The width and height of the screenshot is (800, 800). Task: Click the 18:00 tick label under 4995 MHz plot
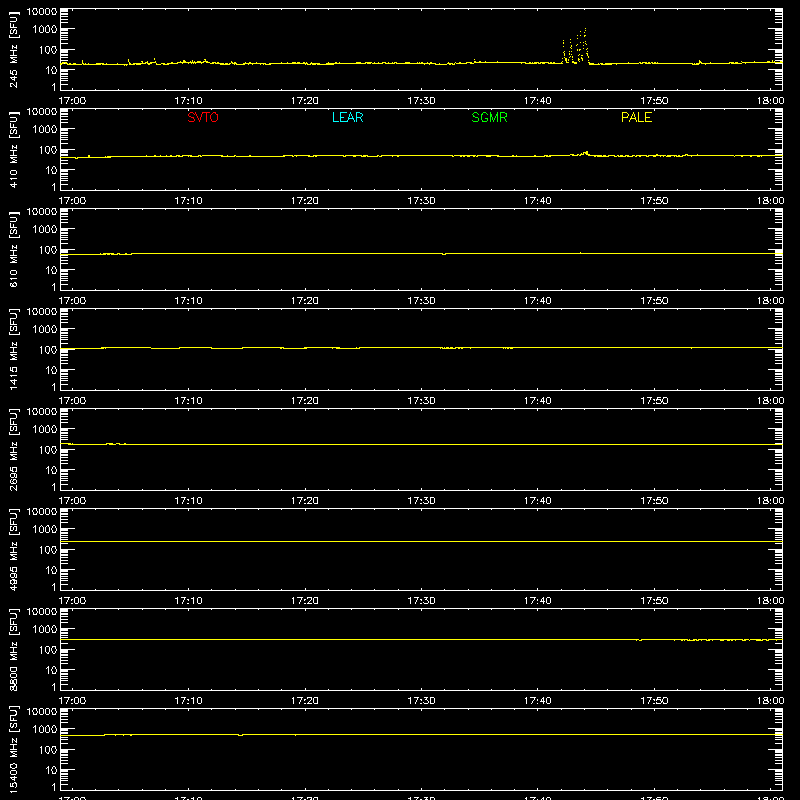coord(770,601)
